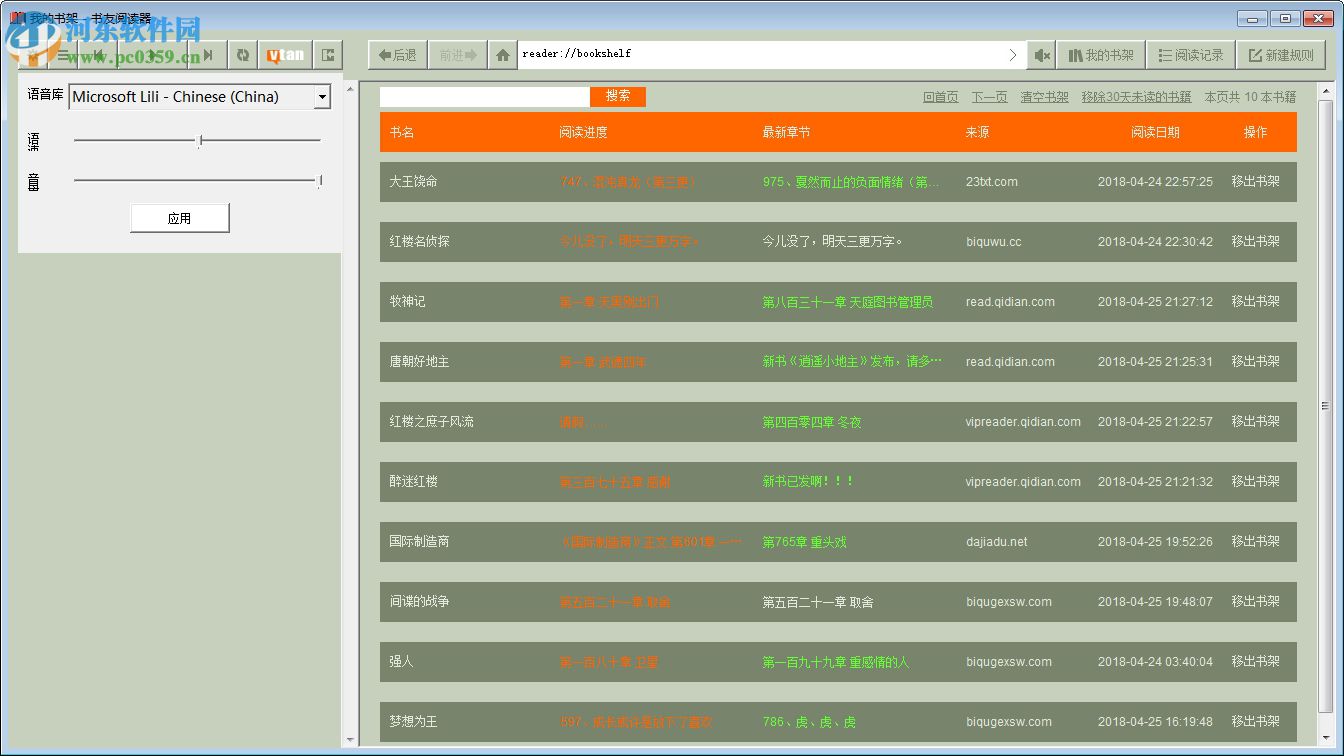Viewport: 1344px width, 756px height.
Task: Remove 间谍的战争 via 移出书架
Action: pos(1255,602)
